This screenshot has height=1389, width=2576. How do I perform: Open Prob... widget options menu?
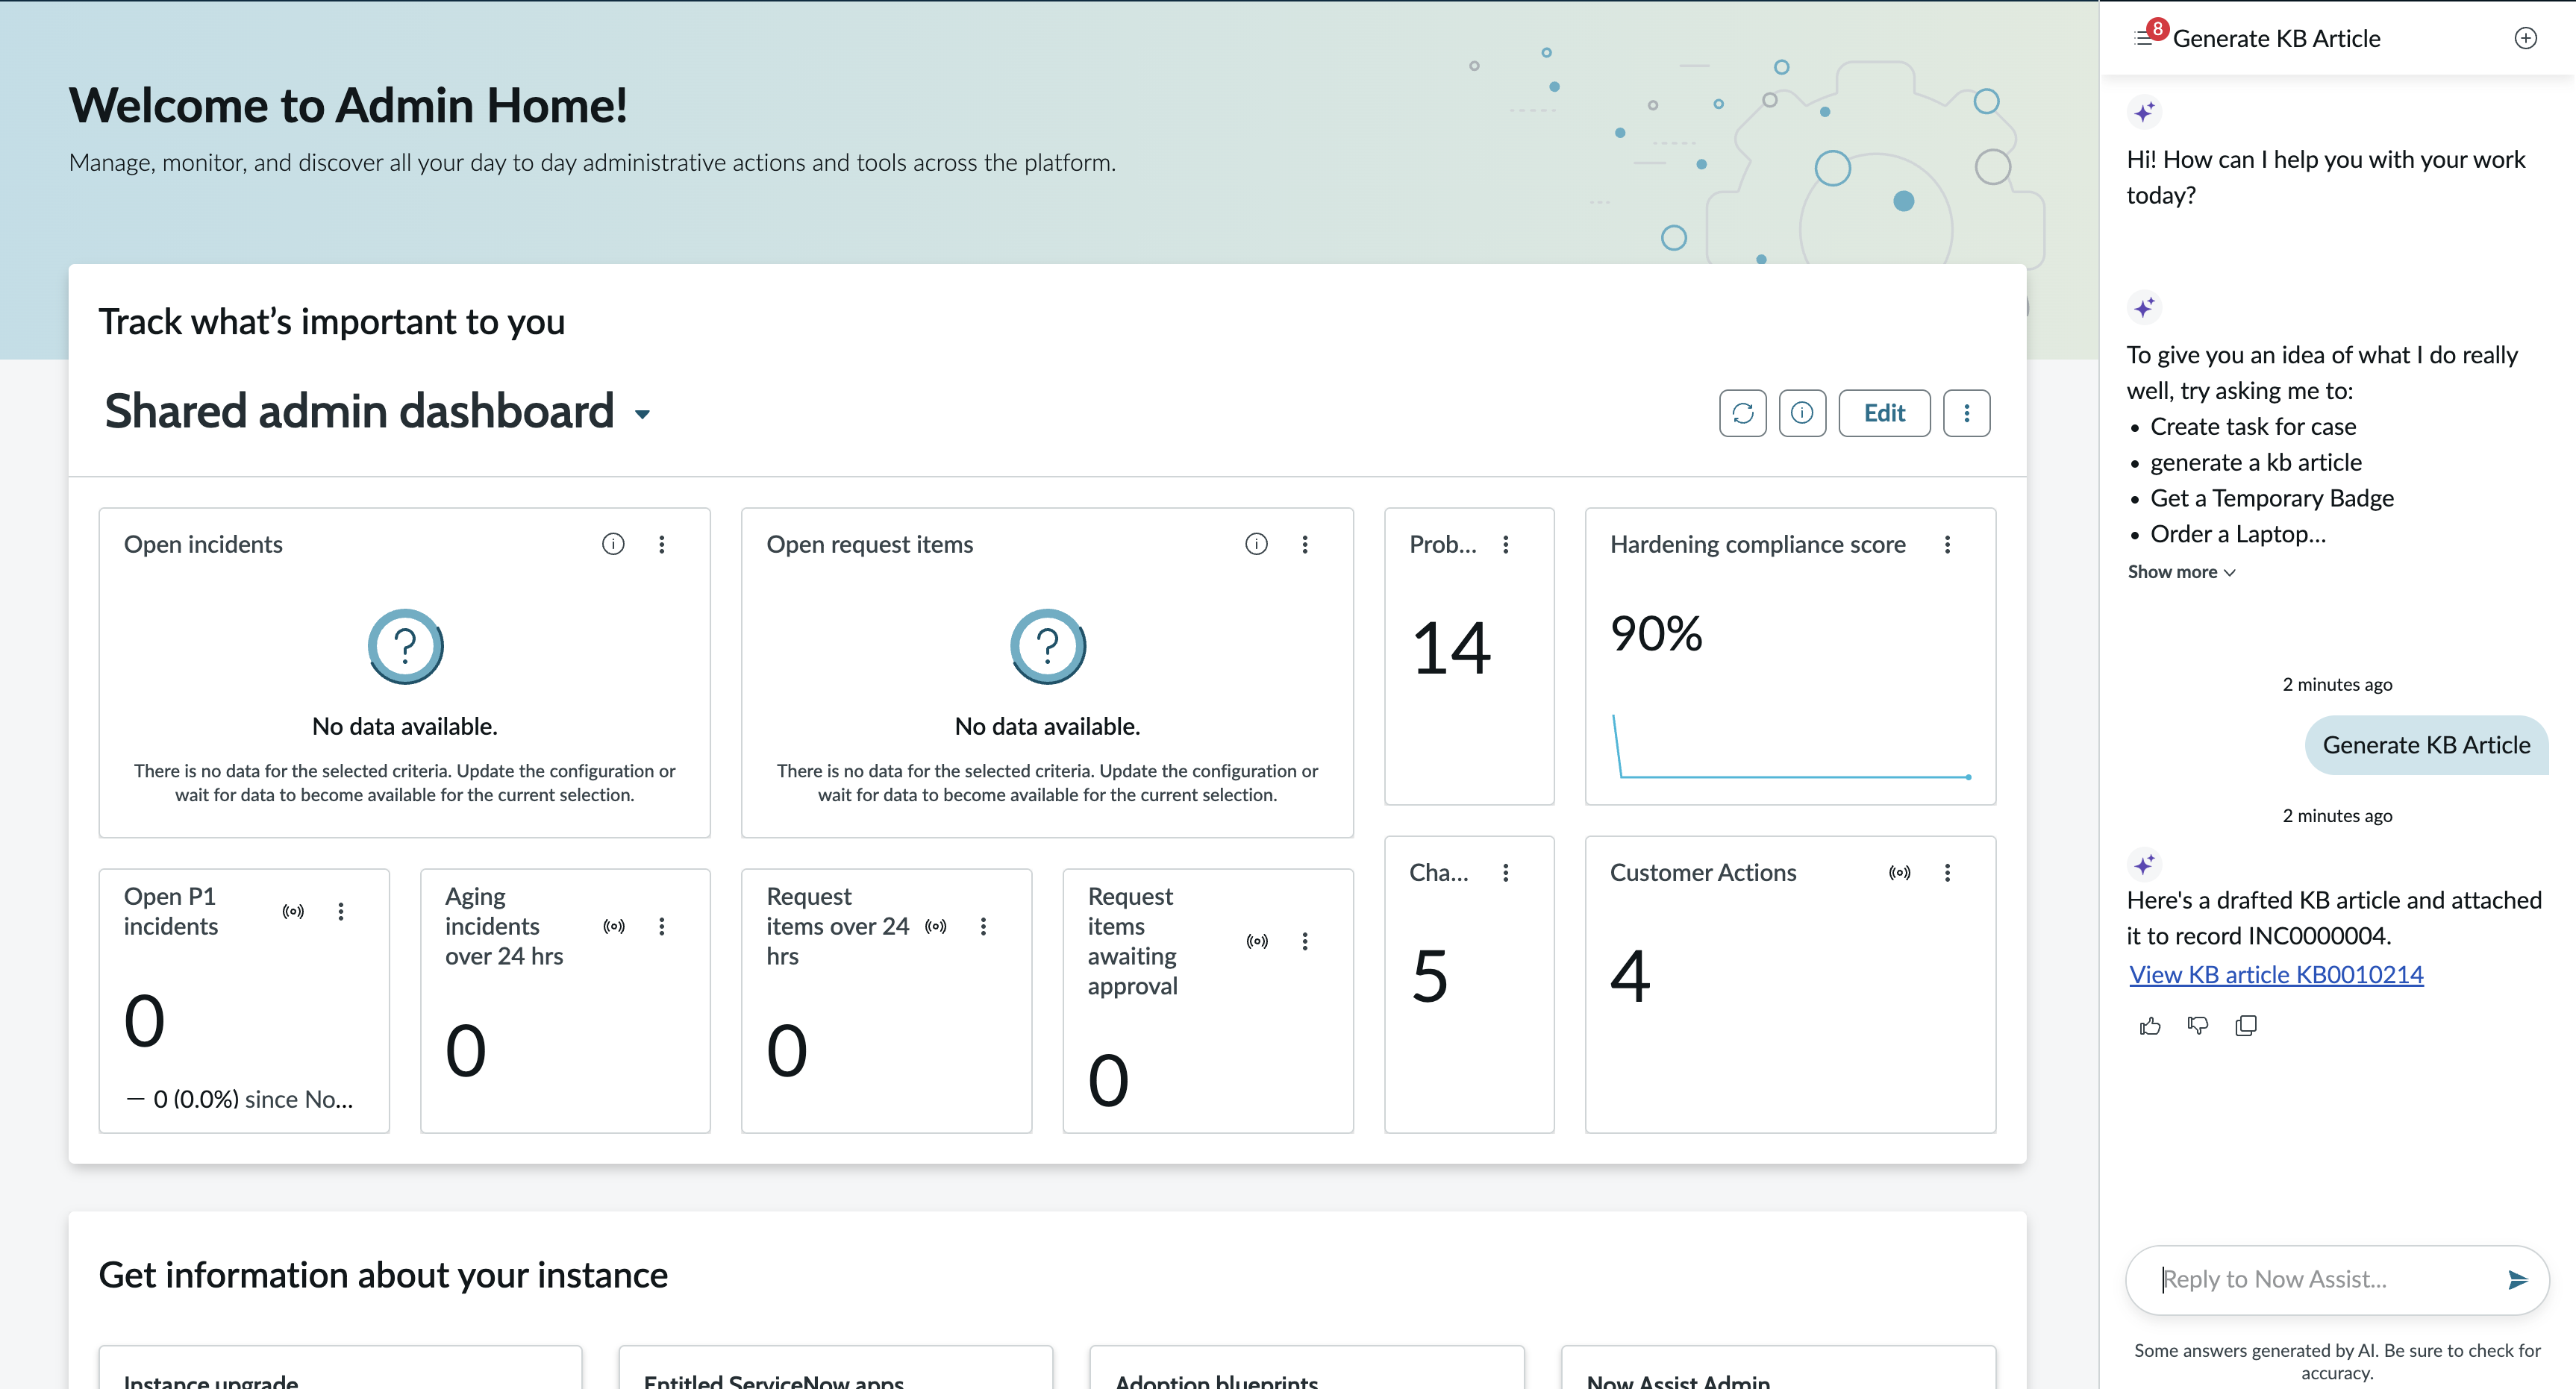tap(1505, 544)
